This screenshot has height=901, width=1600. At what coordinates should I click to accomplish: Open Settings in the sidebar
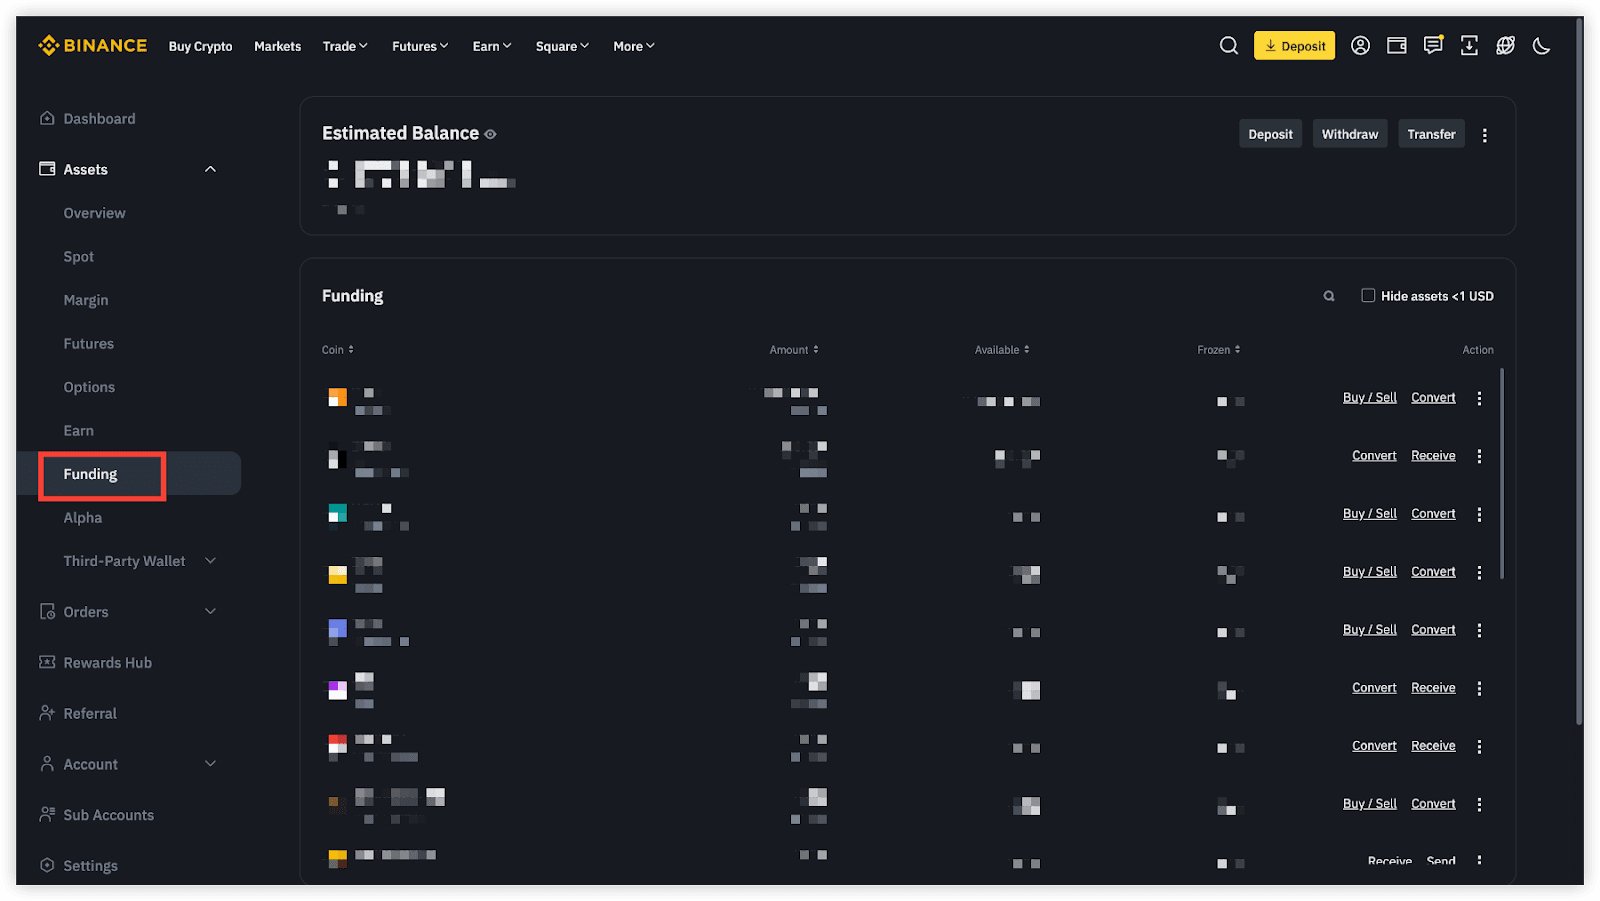(90, 866)
